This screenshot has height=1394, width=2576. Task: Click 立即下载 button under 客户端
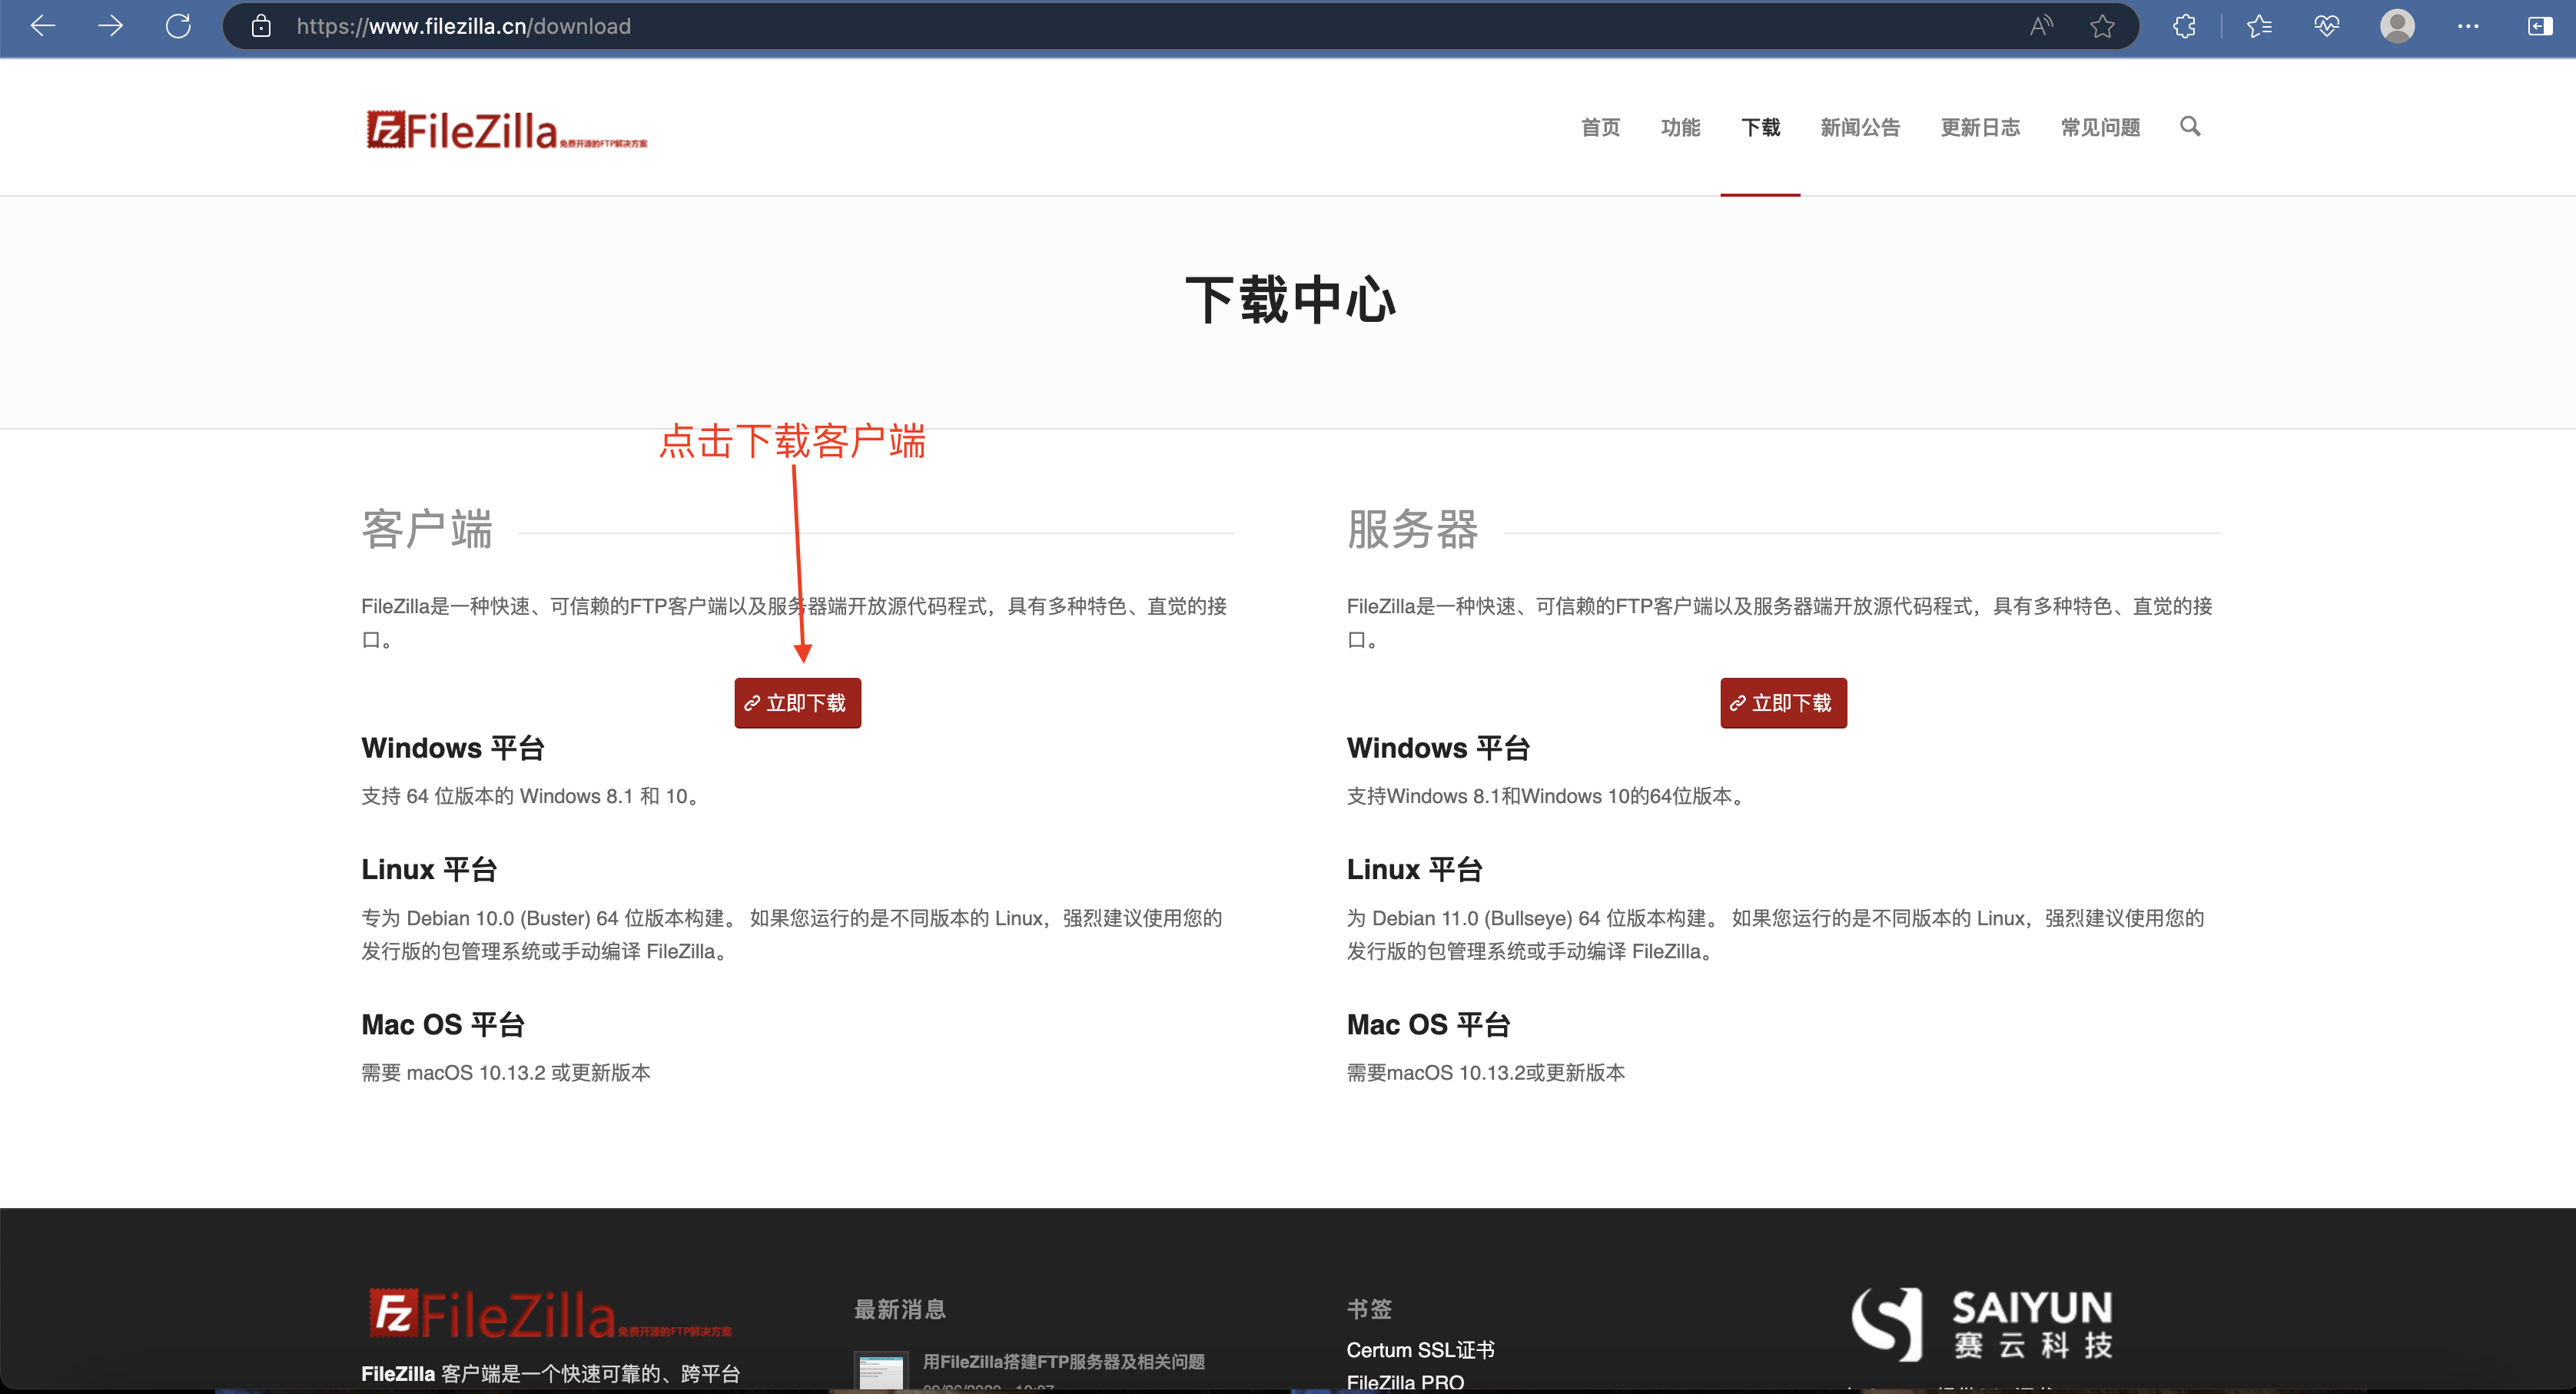[x=797, y=703]
